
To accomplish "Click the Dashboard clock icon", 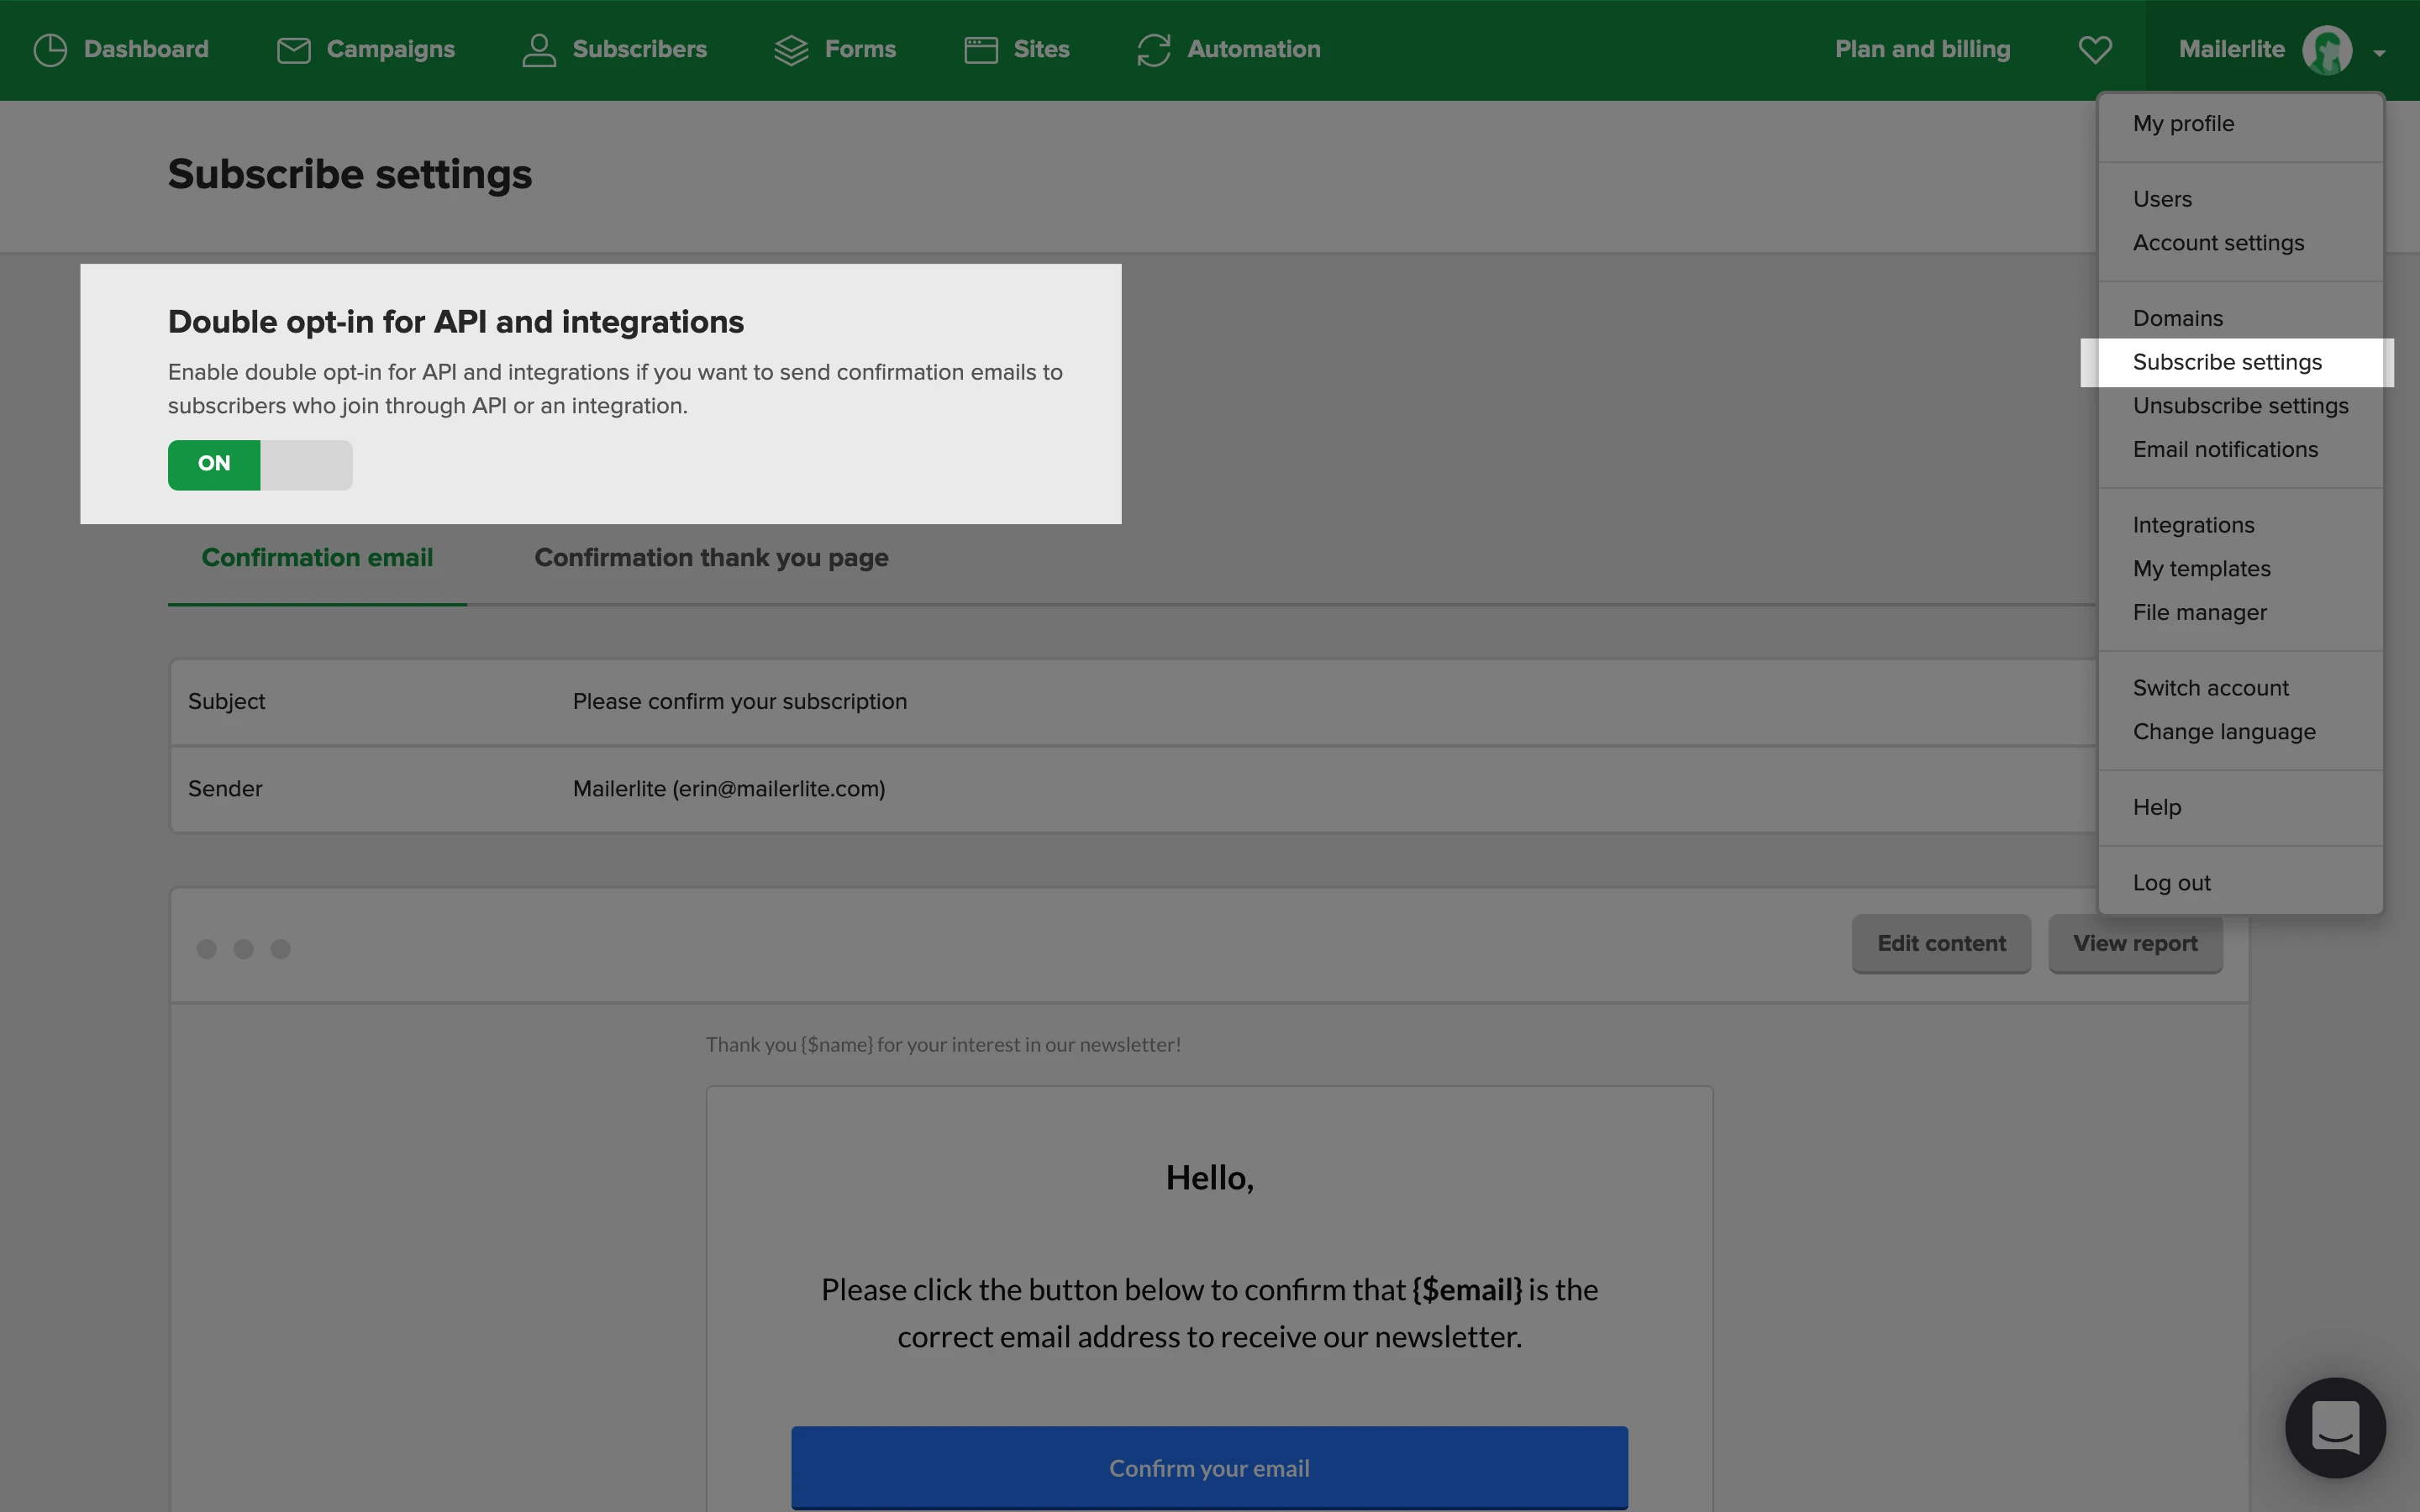I will point(50,50).
